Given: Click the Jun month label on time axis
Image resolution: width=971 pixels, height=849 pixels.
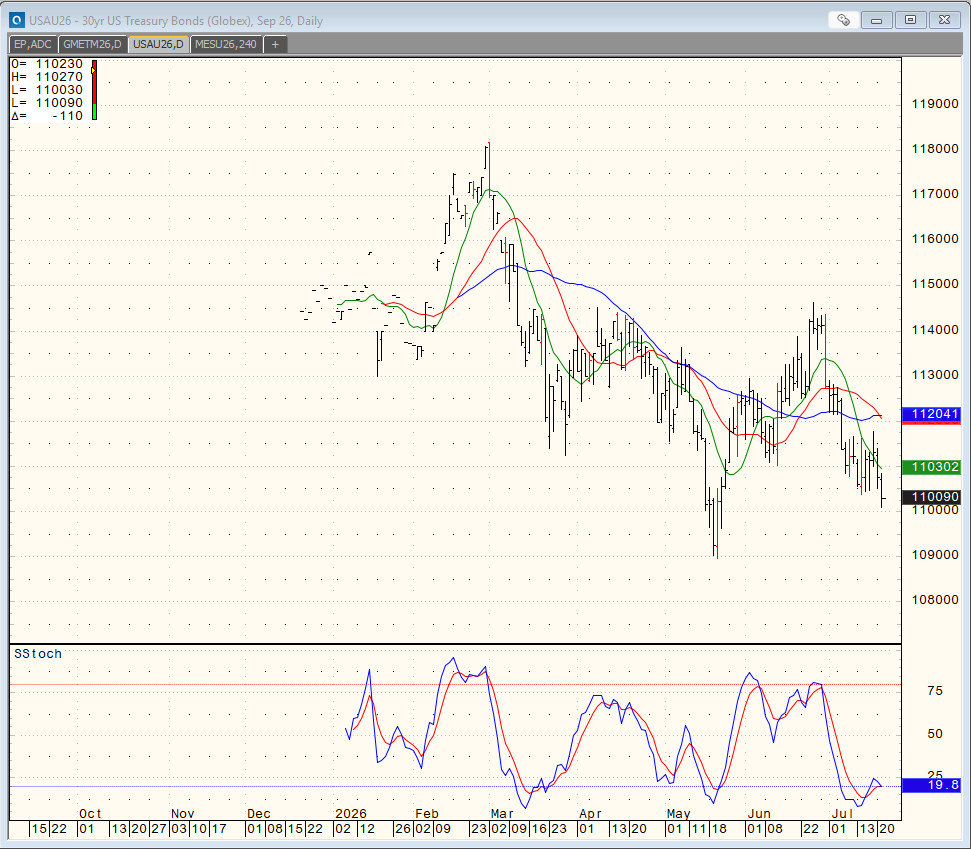Looking at the screenshot, I should [x=759, y=814].
